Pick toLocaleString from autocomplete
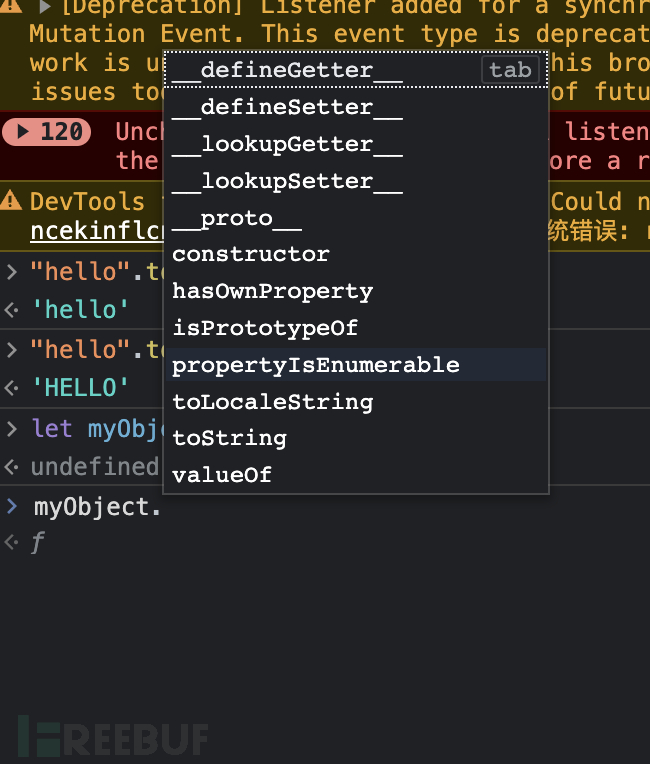The image size is (650, 764). click(272, 402)
